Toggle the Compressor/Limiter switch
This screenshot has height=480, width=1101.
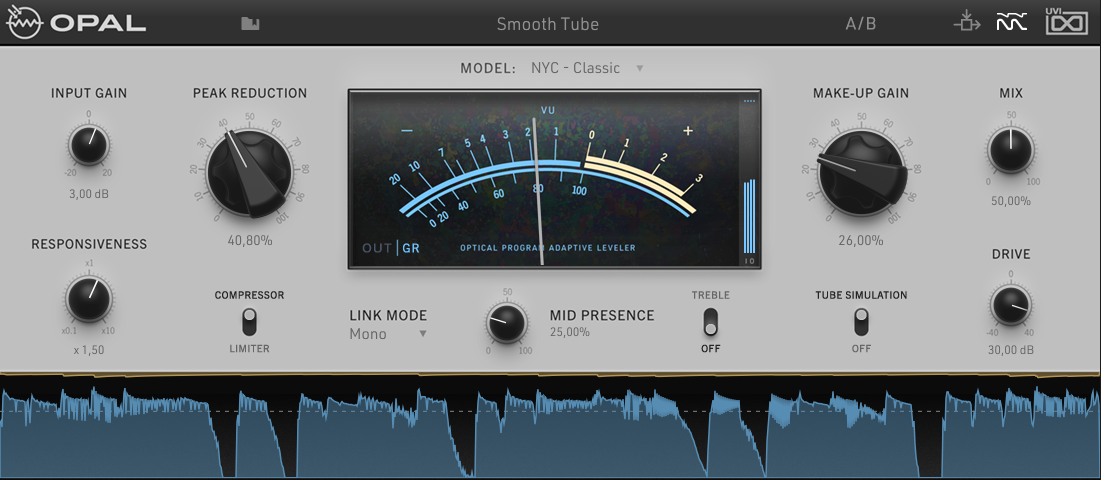tap(249, 321)
